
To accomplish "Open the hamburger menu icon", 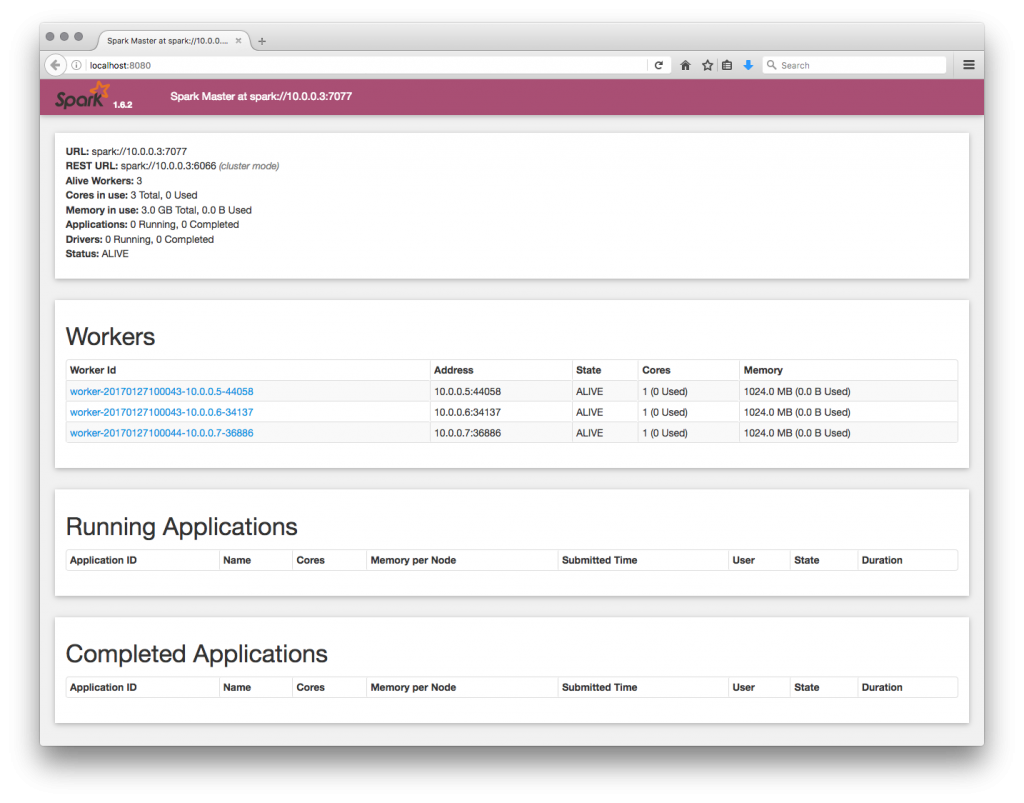I will (x=969, y=65).
